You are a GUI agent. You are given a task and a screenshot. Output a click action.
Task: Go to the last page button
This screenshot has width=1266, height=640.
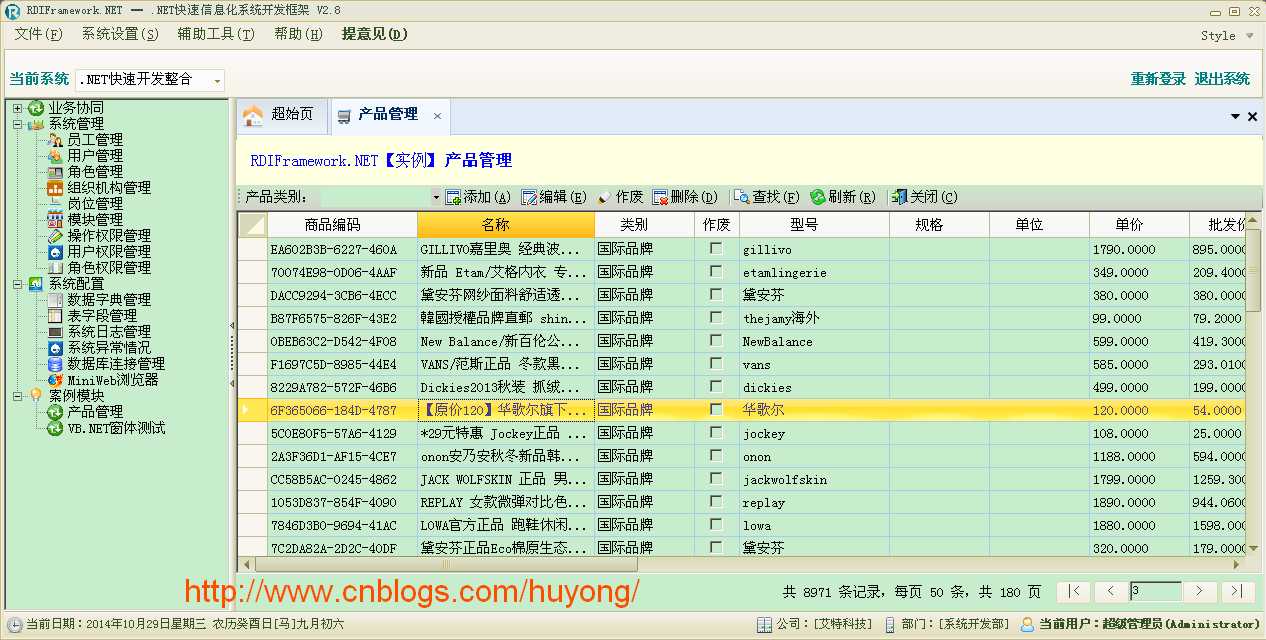tap(1238, 591)
